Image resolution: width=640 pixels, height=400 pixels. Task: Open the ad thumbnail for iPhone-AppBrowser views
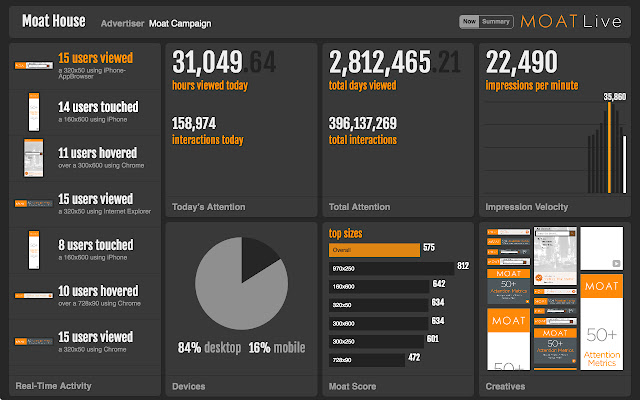tap(34, 65)
